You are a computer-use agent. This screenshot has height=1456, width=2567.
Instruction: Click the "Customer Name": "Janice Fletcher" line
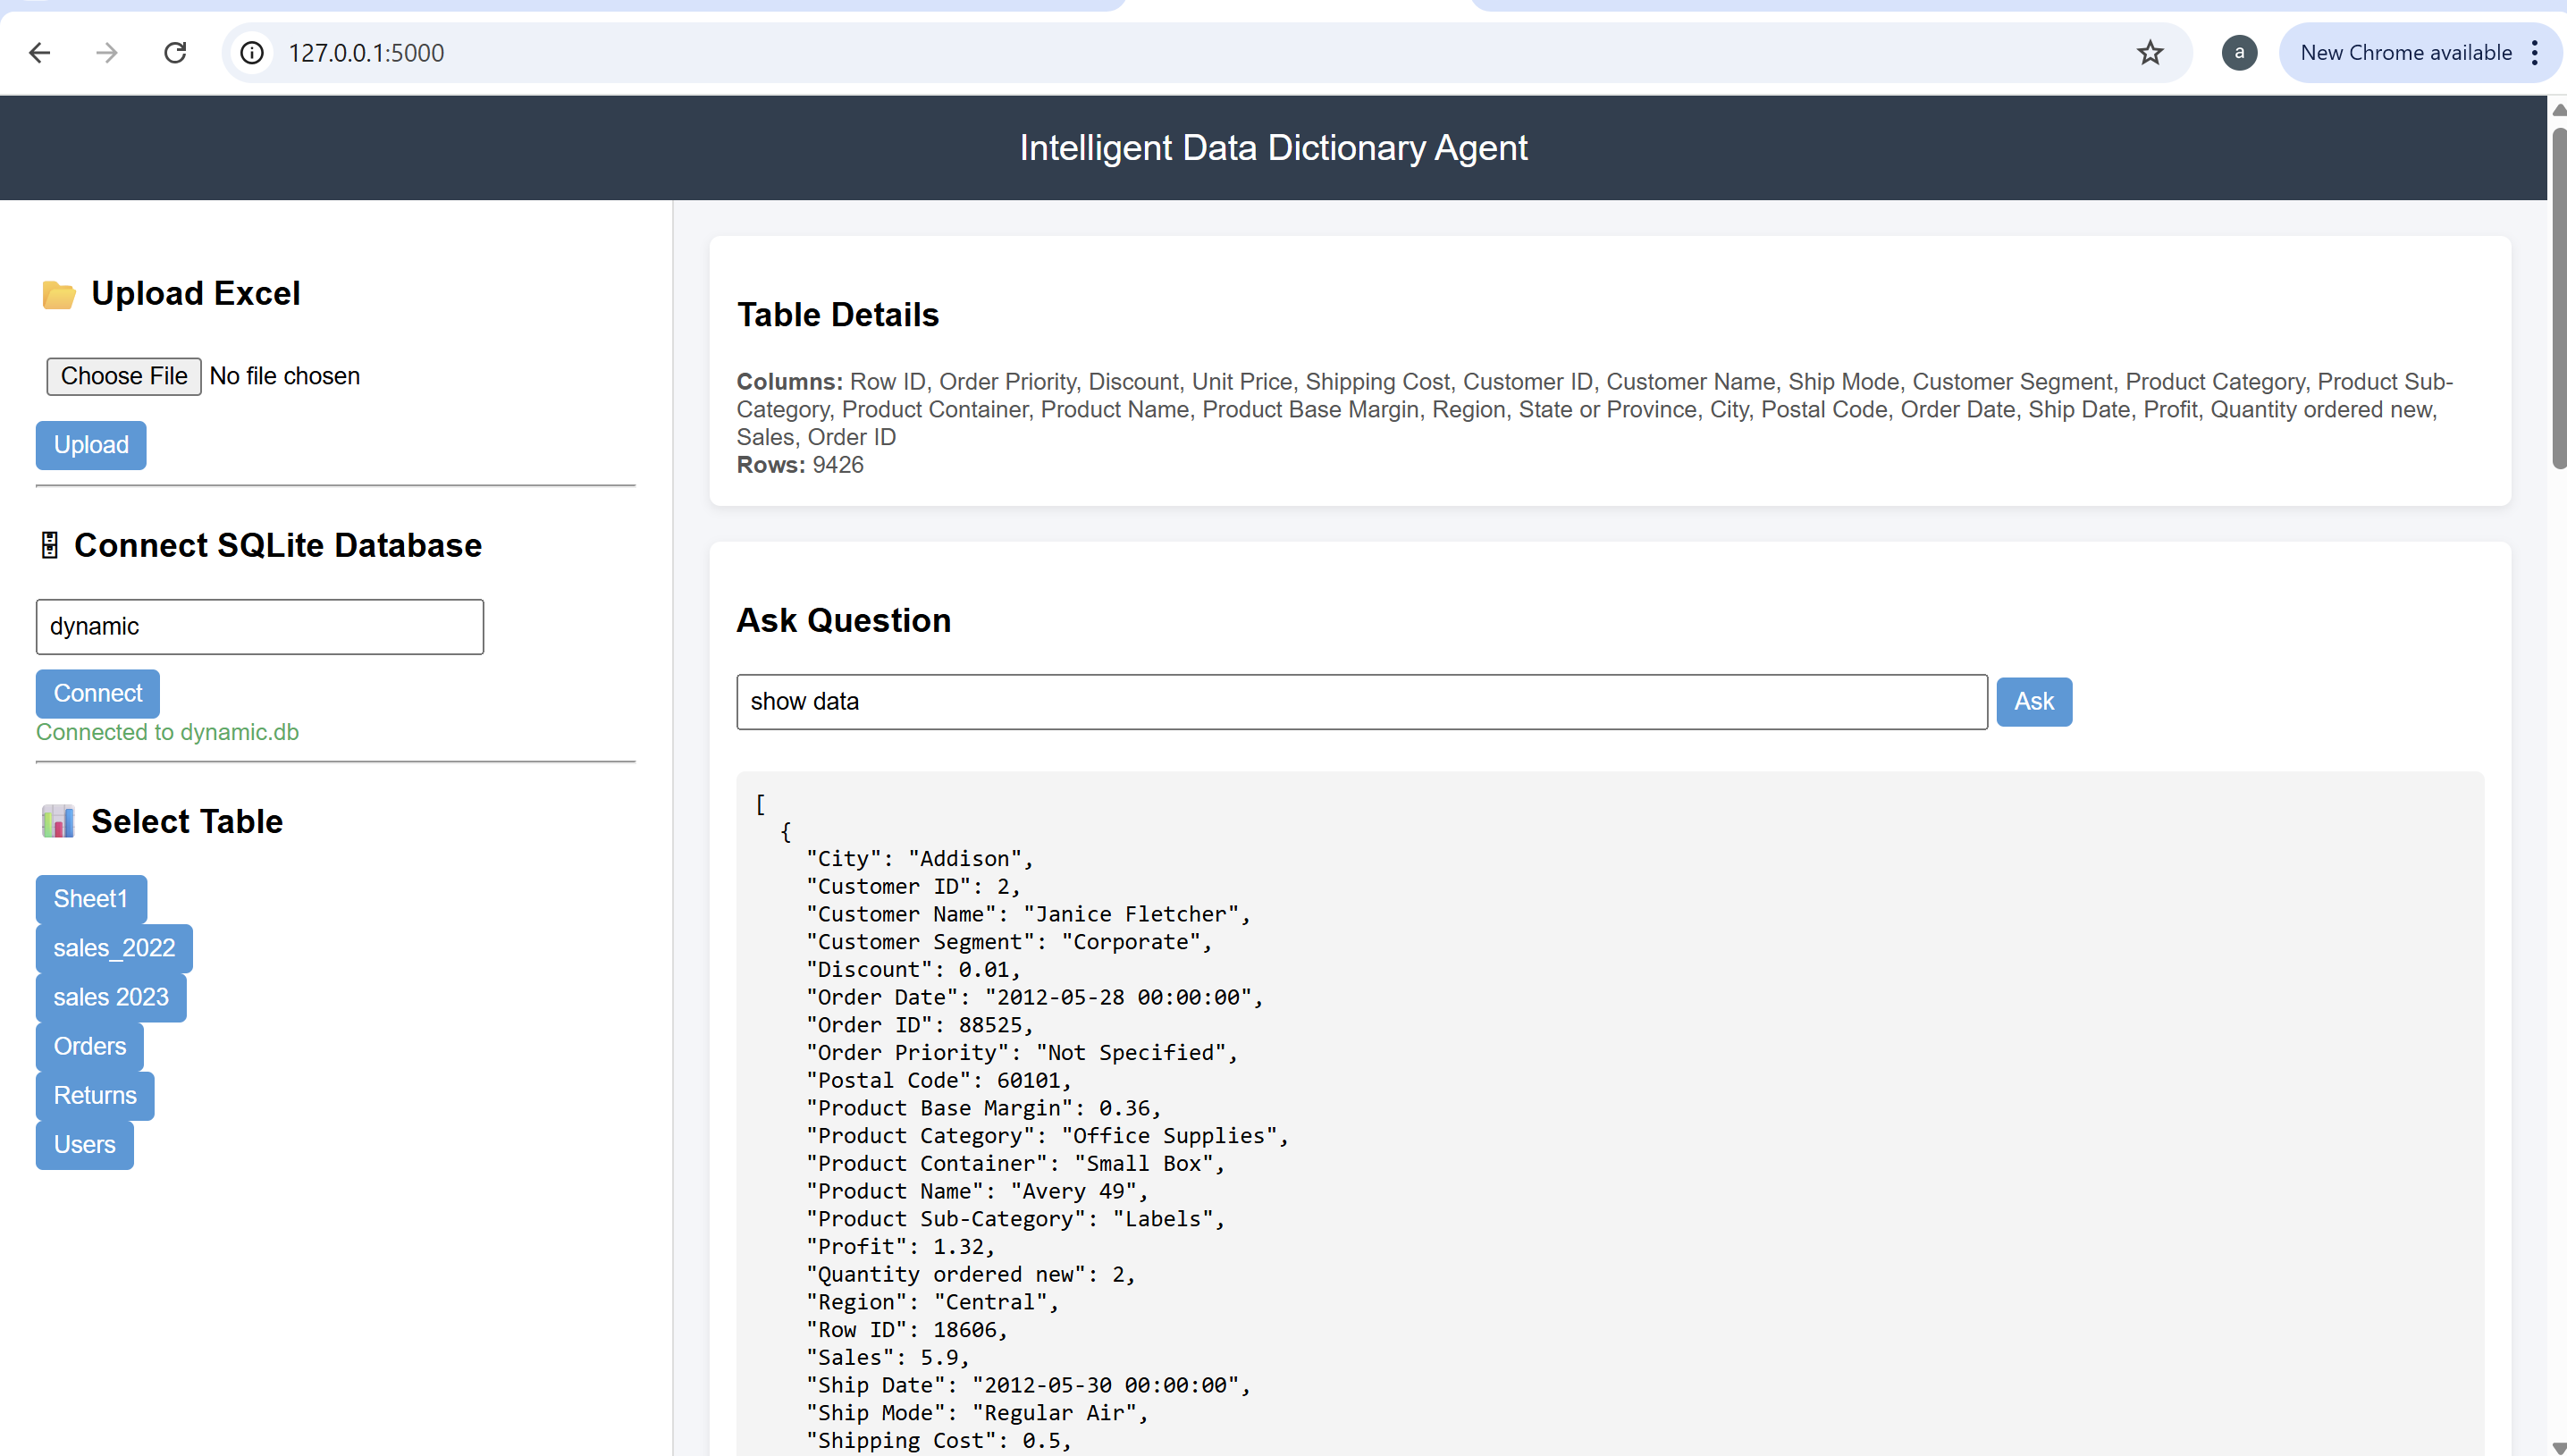[1028, 914]
